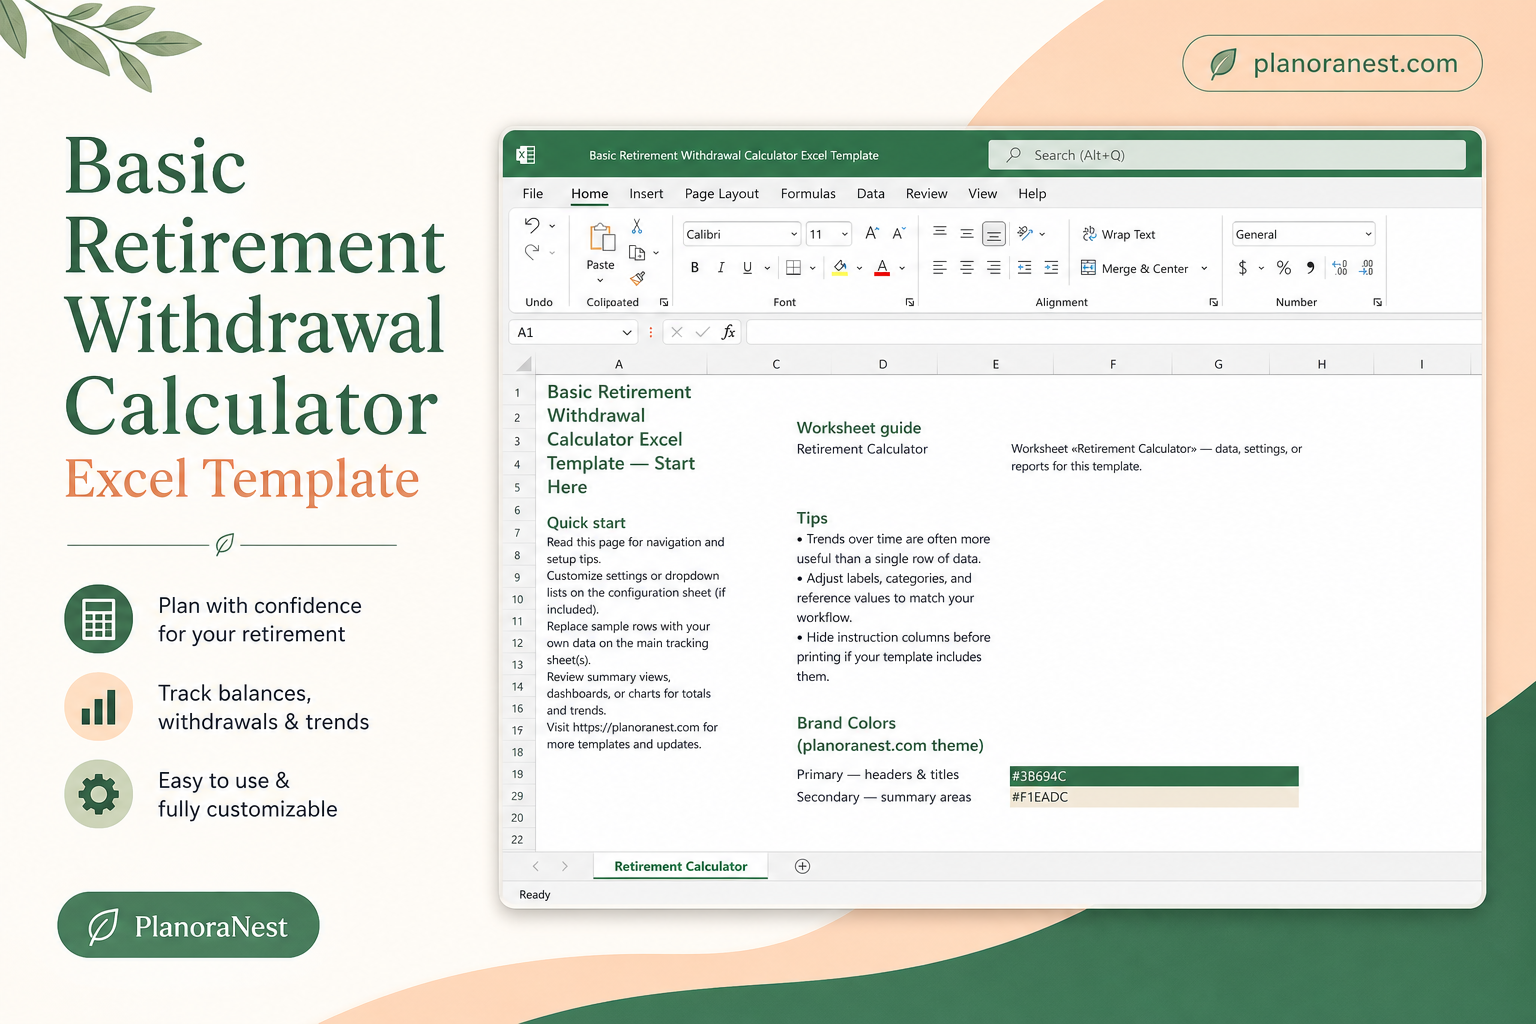Click the "Quick start" heading cell
This screenshot has height=1024, width=1536.
(x=586, y=522)
